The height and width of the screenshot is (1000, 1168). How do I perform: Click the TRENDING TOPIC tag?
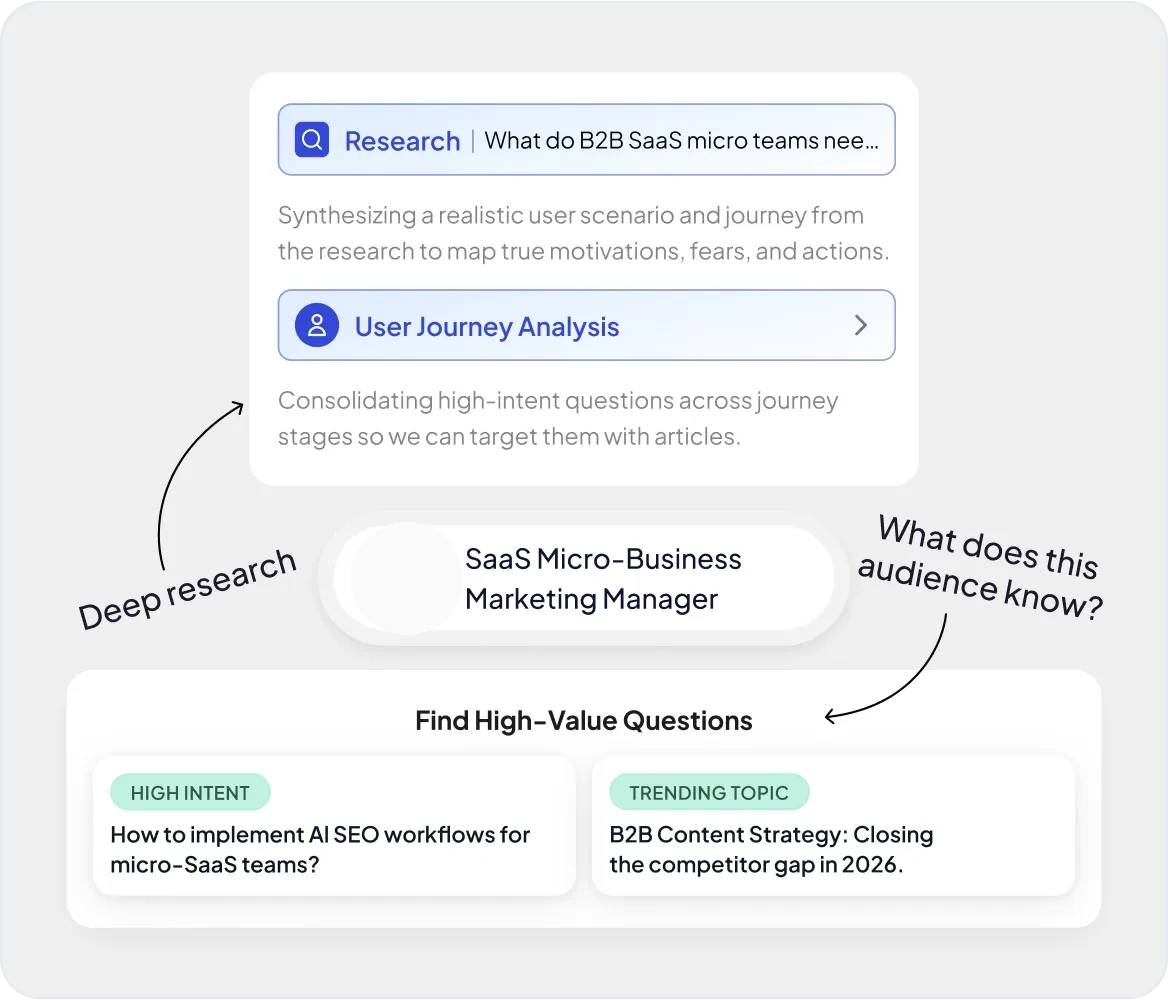coord(709,792)
